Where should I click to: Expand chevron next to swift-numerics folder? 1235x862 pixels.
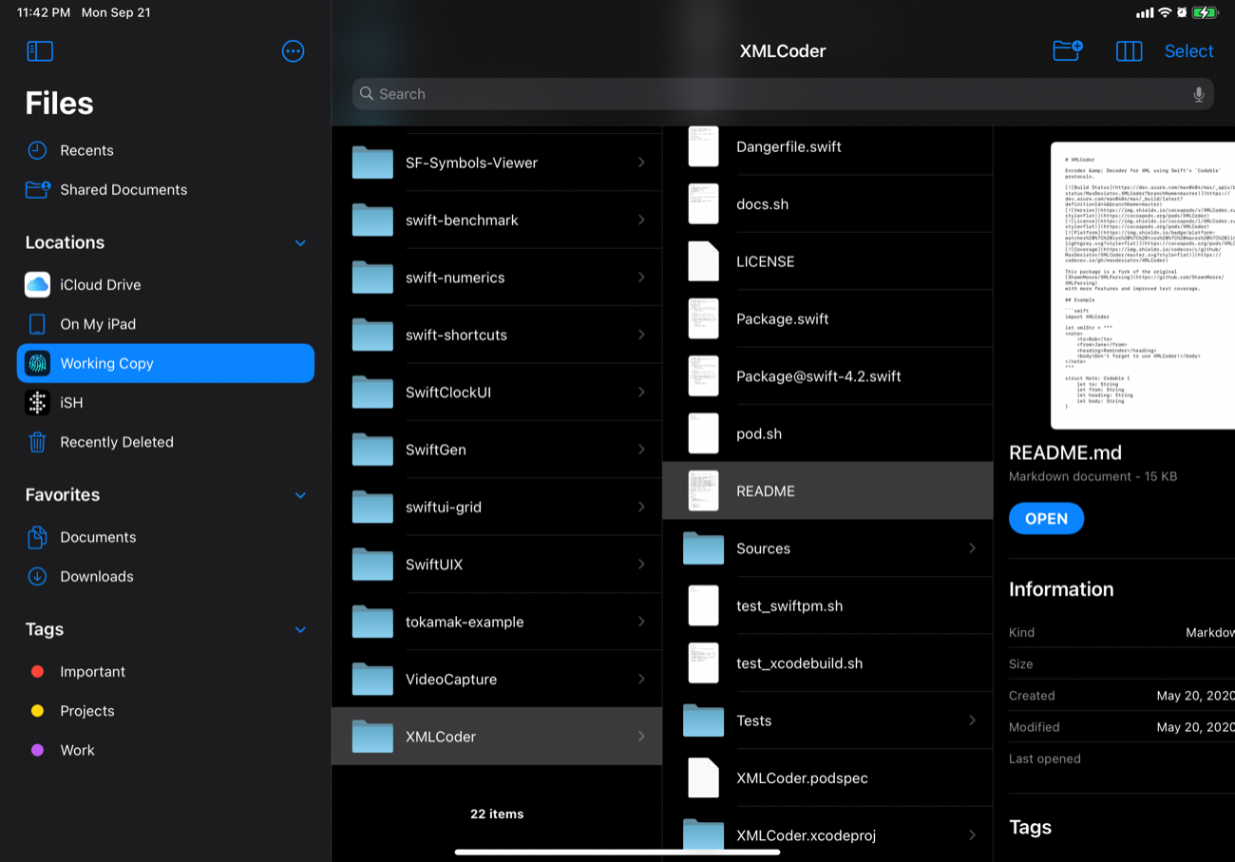click(x=641, y=277)
